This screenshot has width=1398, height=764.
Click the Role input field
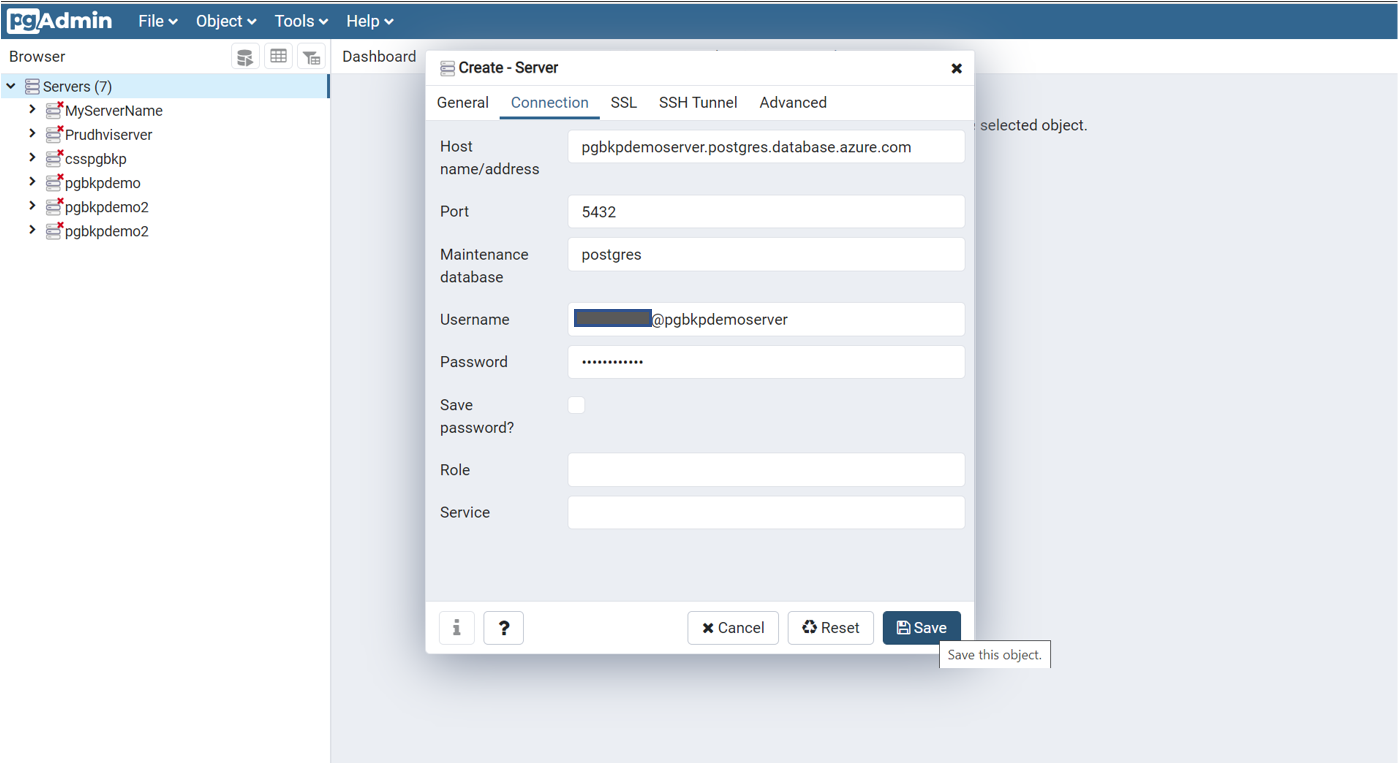[x=765, y=469]
